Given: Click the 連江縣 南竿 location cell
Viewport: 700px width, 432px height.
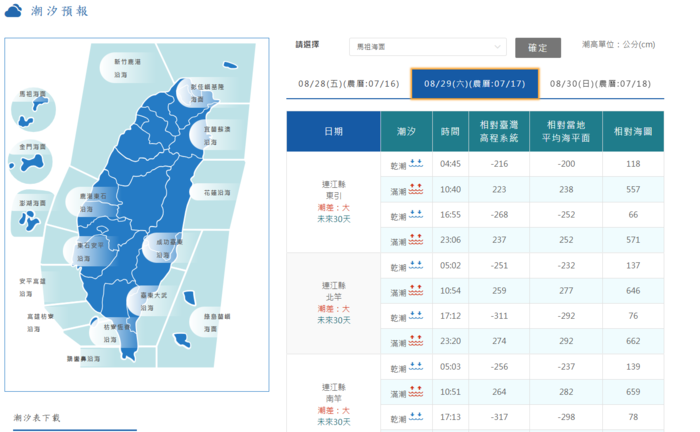Looking at the screenshot, I should click(333, 393).
